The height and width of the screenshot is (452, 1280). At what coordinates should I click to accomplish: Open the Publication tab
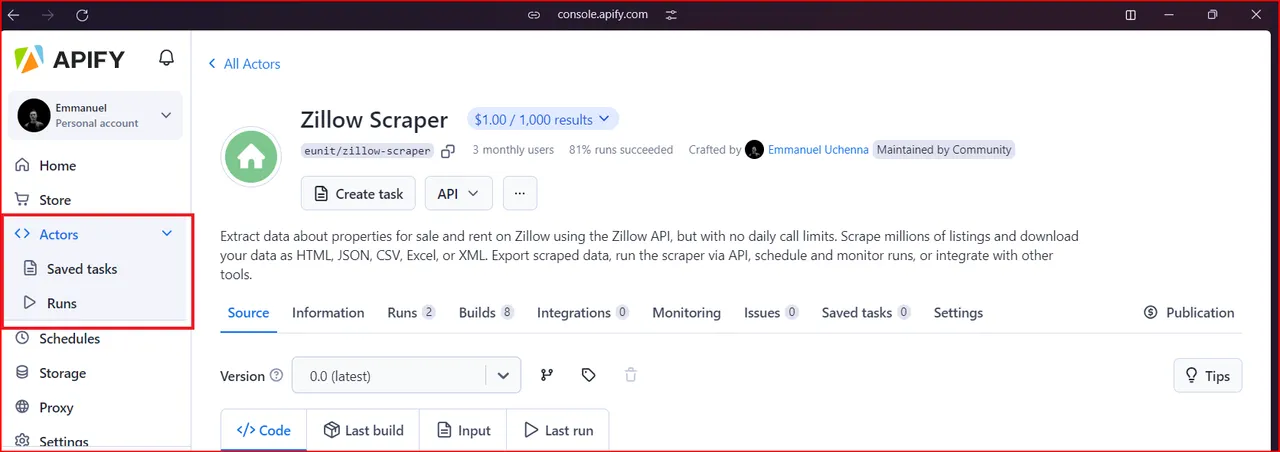coord(1189,313)
